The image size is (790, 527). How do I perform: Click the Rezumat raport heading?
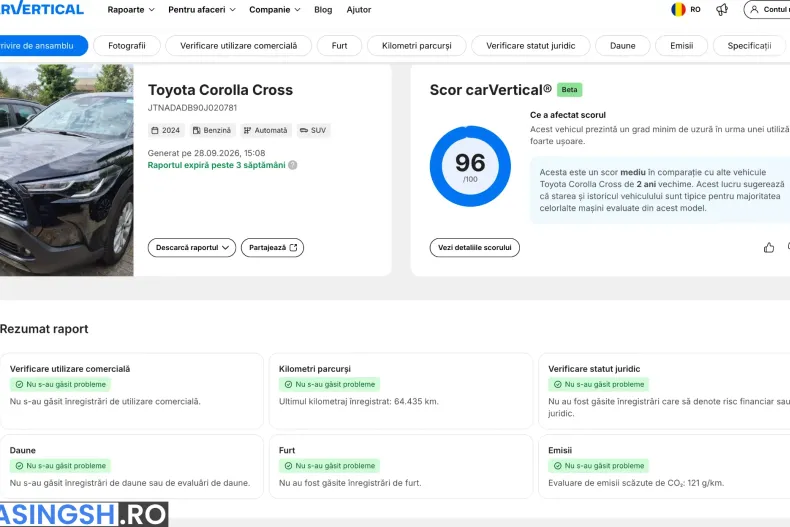click(x=44, y=329)
